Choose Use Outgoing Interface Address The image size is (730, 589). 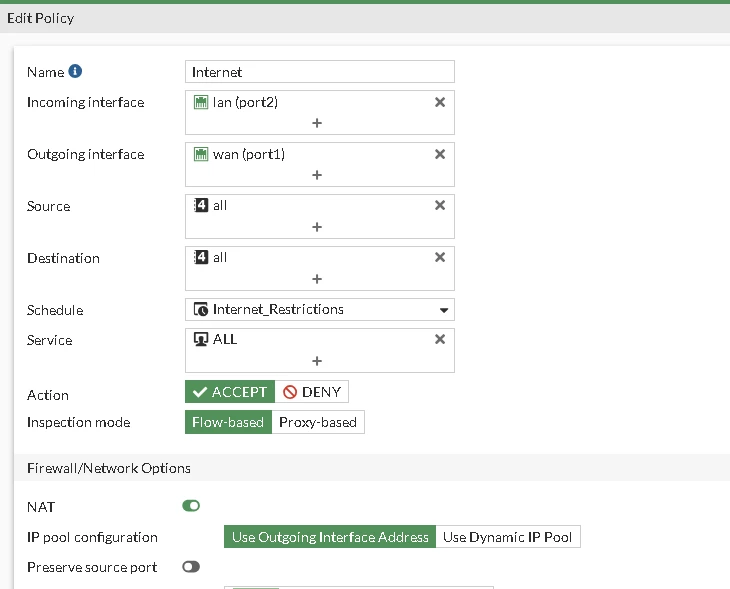(330, 537)
